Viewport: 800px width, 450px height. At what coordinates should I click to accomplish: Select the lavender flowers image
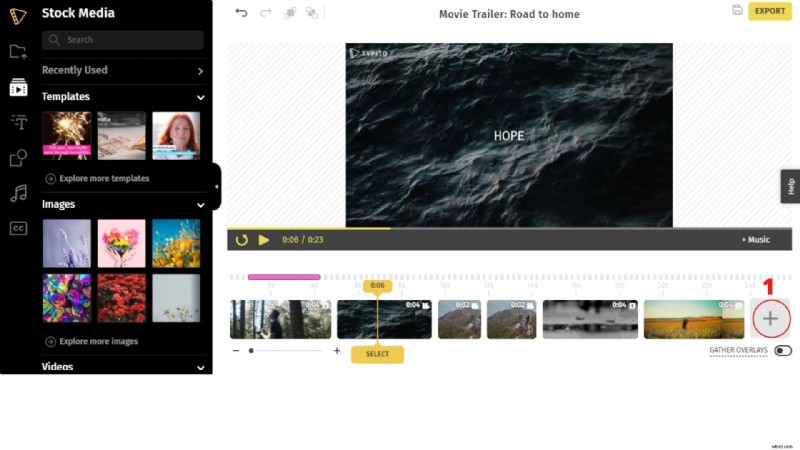coord(67,243)
